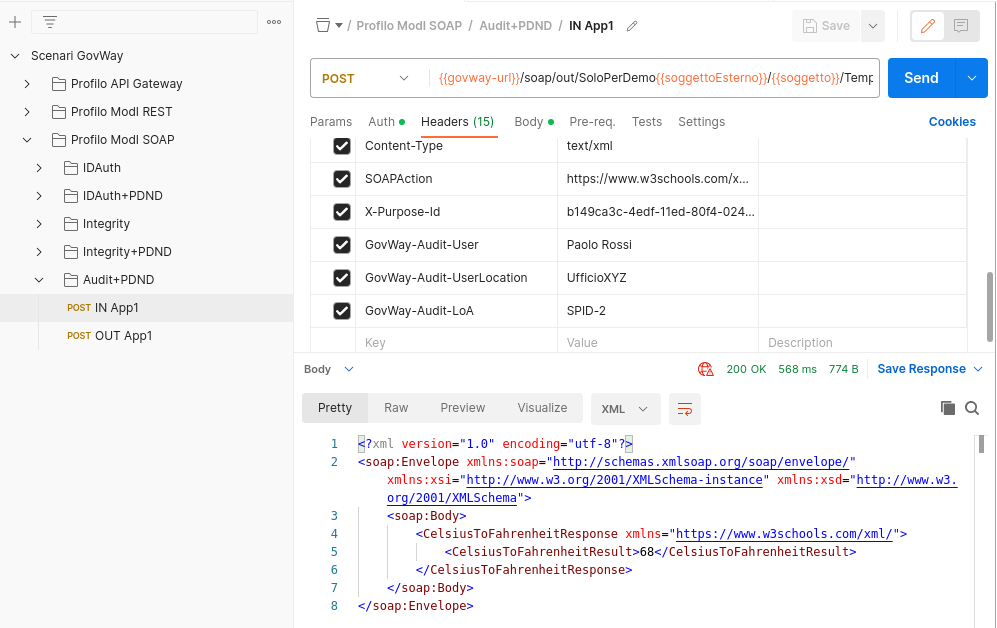
Task: Expand the Integrity+PDND folder chevron
Action: click(39, 252)
